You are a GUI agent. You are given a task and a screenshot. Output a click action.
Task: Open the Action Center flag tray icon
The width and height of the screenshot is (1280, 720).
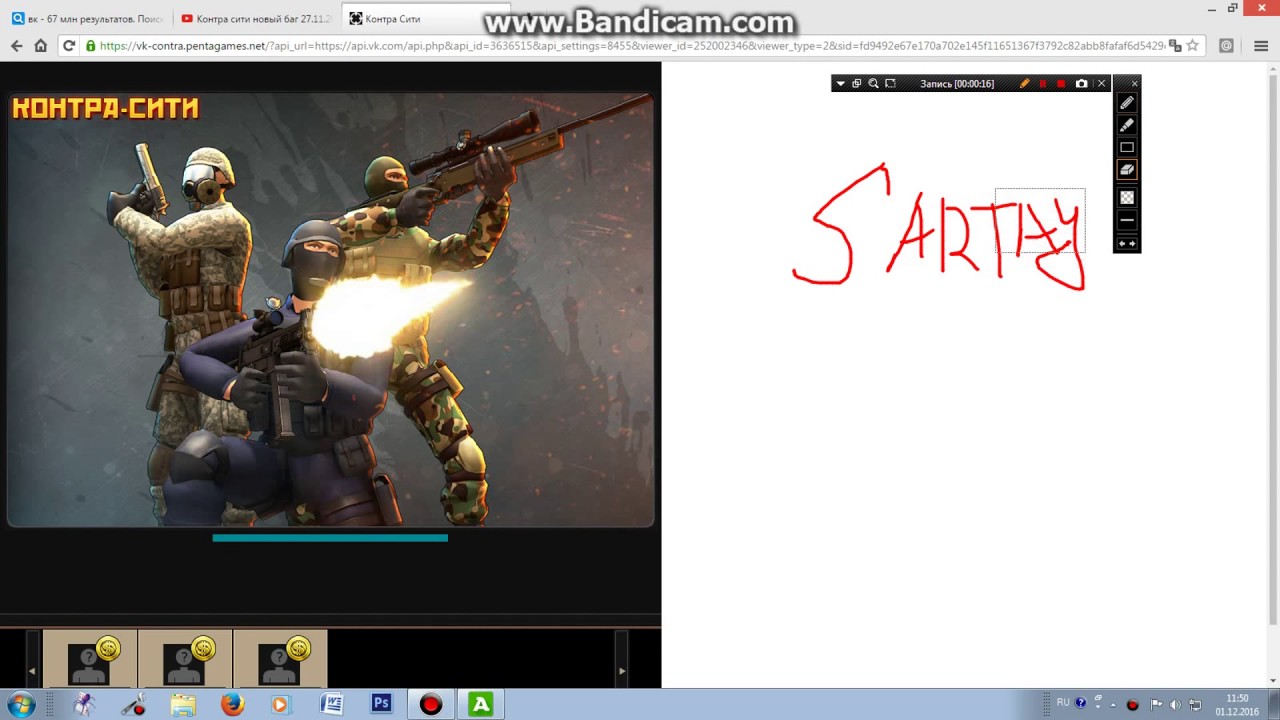tap(1156, 704)
